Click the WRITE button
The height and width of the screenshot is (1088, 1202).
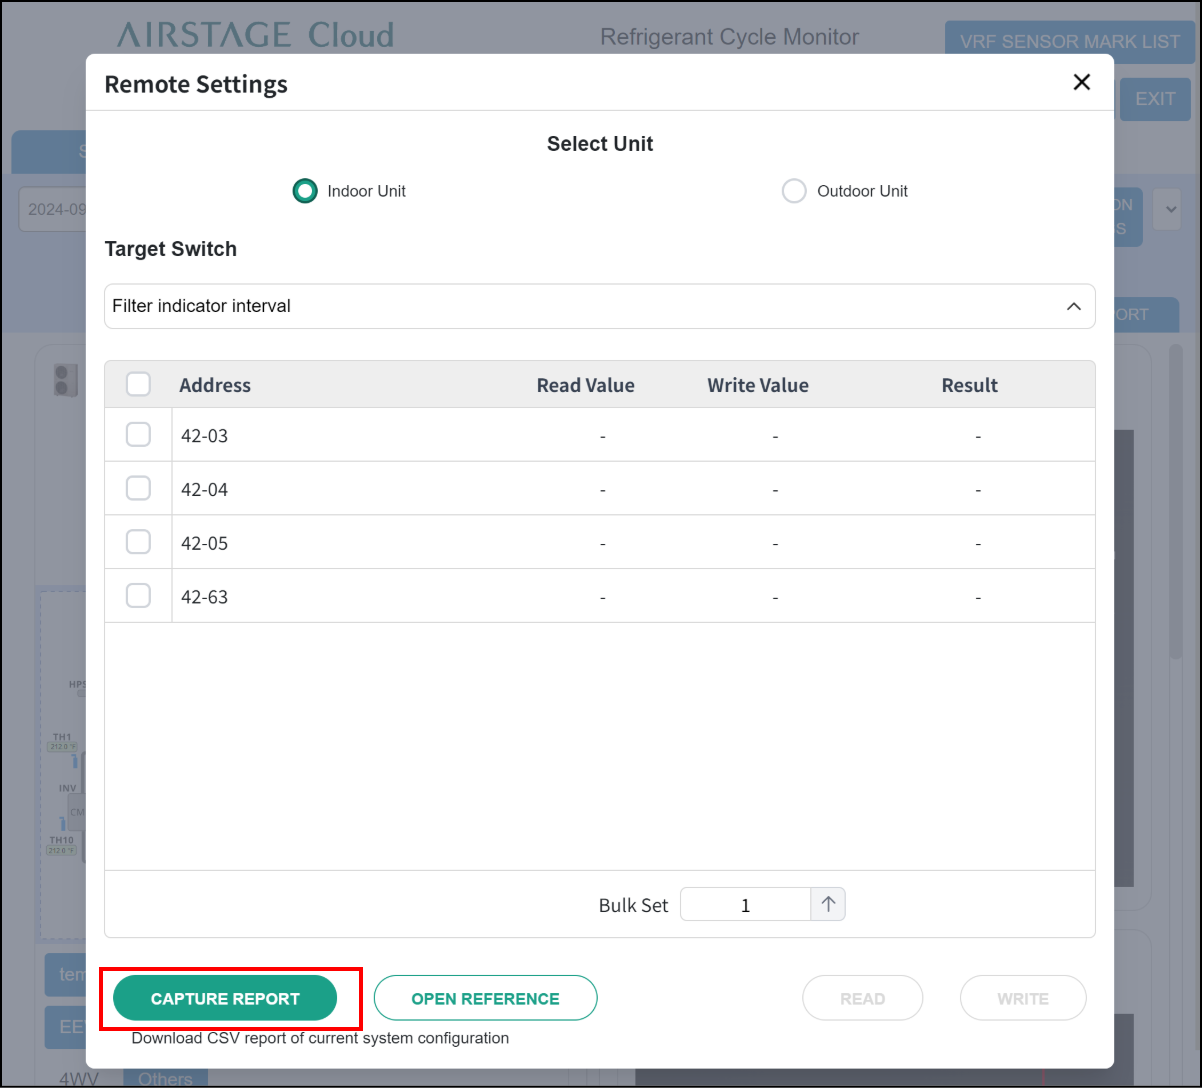1022,998
